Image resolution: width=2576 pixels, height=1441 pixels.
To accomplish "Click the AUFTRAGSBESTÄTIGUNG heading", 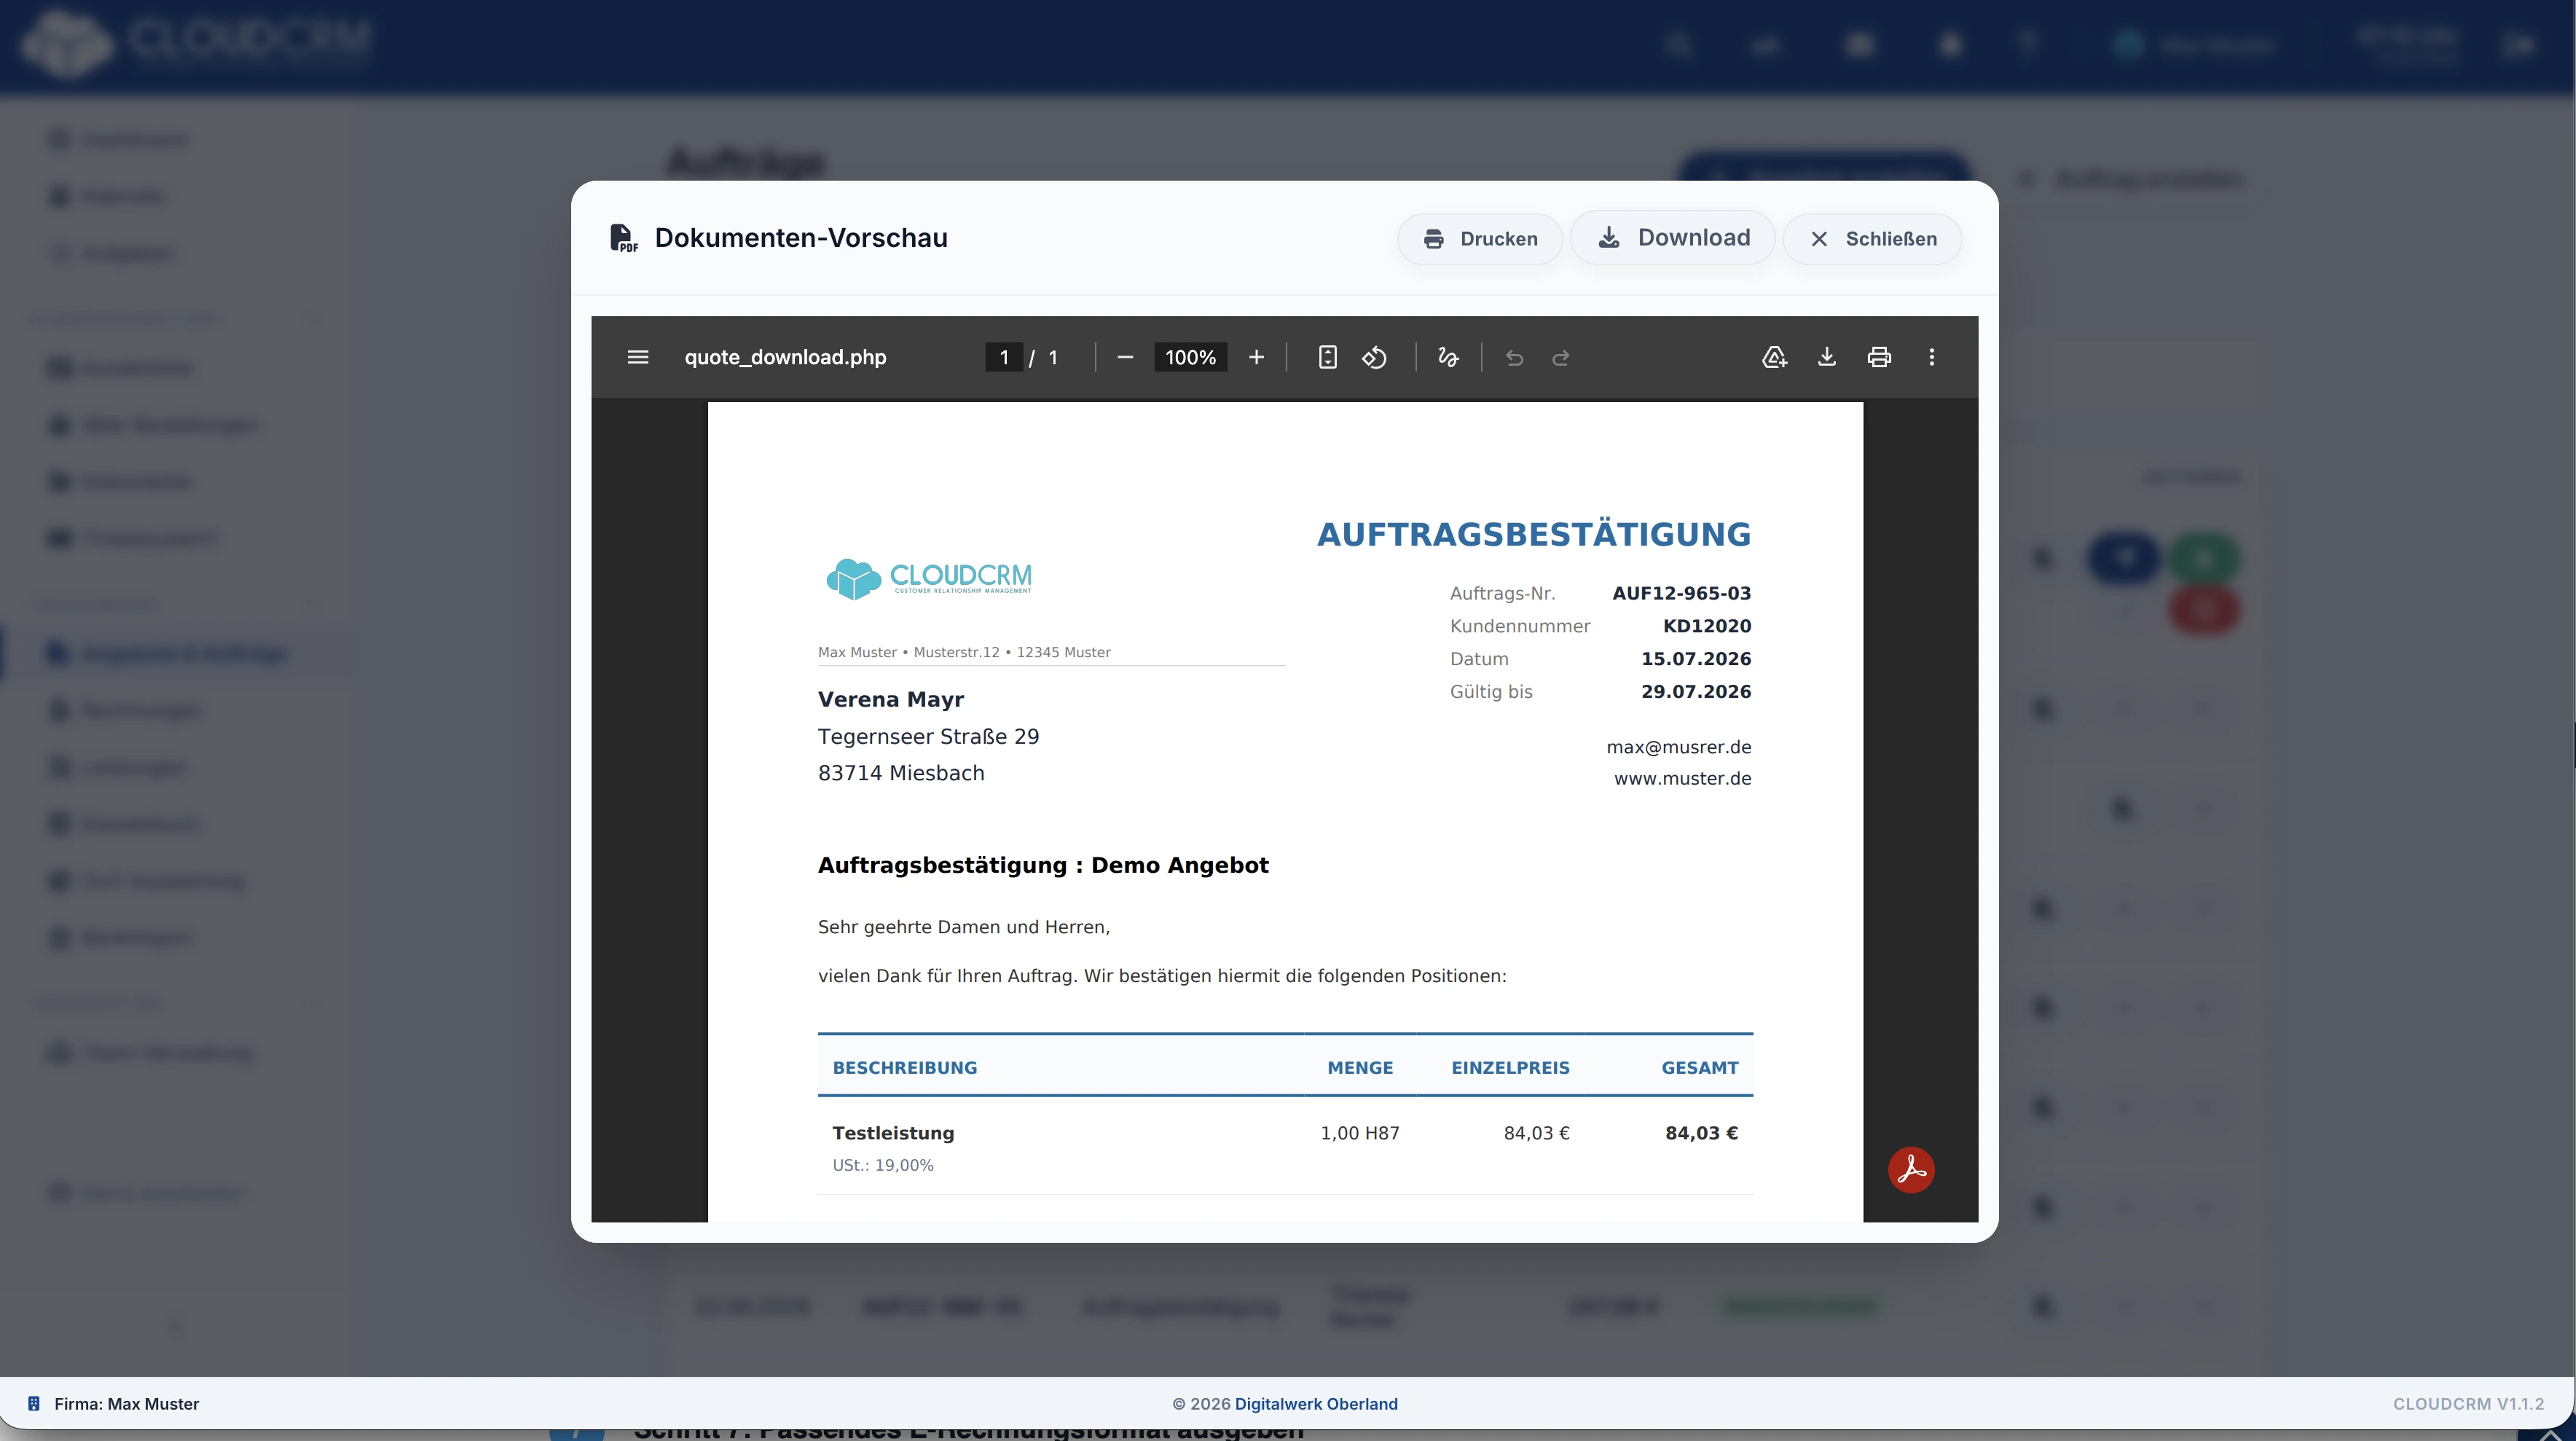I will click(x=1534, y=534).
